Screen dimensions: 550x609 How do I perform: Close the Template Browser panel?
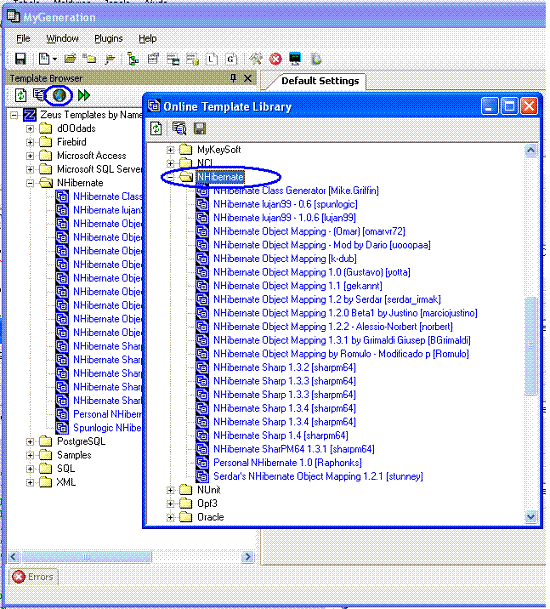(247, 78)
